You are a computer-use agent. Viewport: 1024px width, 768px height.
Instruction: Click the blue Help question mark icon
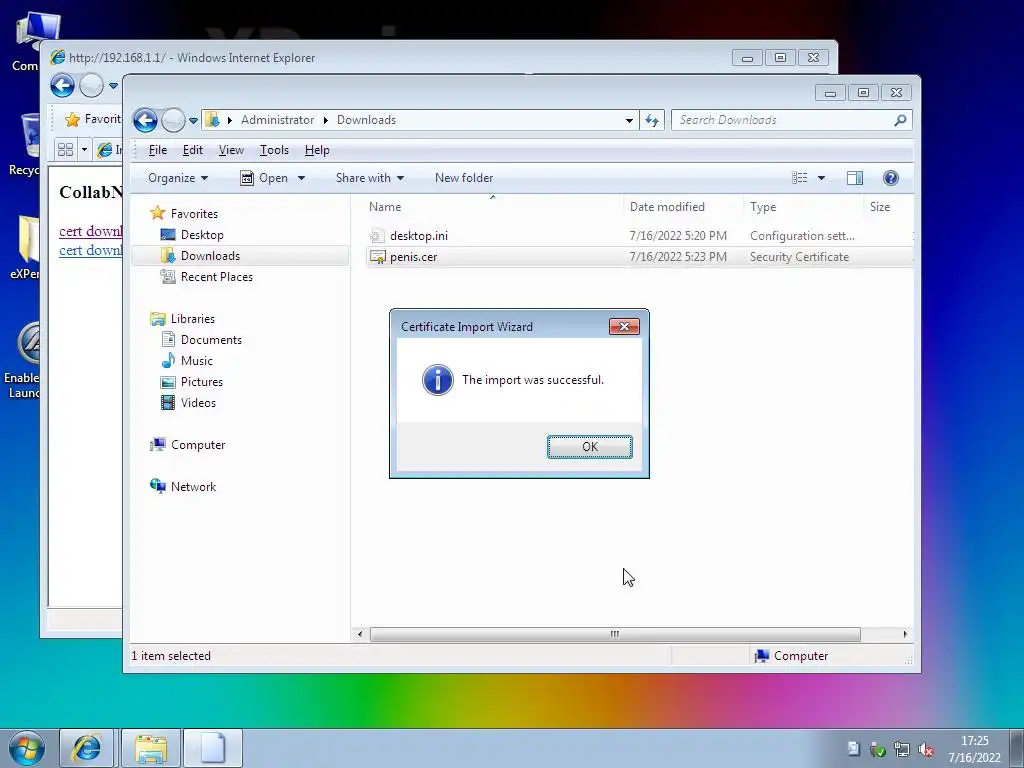click(x=891, y=178)
